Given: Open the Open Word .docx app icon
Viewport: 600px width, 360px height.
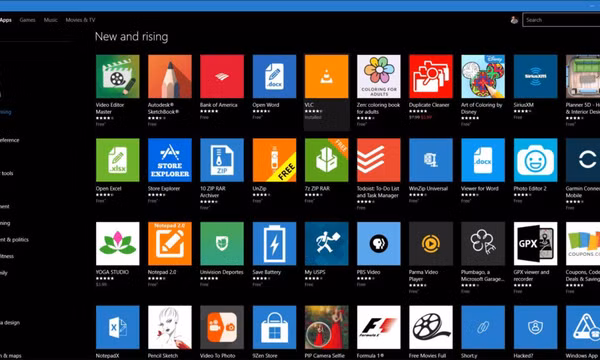Looking at the screenshot, I should 274,76.
